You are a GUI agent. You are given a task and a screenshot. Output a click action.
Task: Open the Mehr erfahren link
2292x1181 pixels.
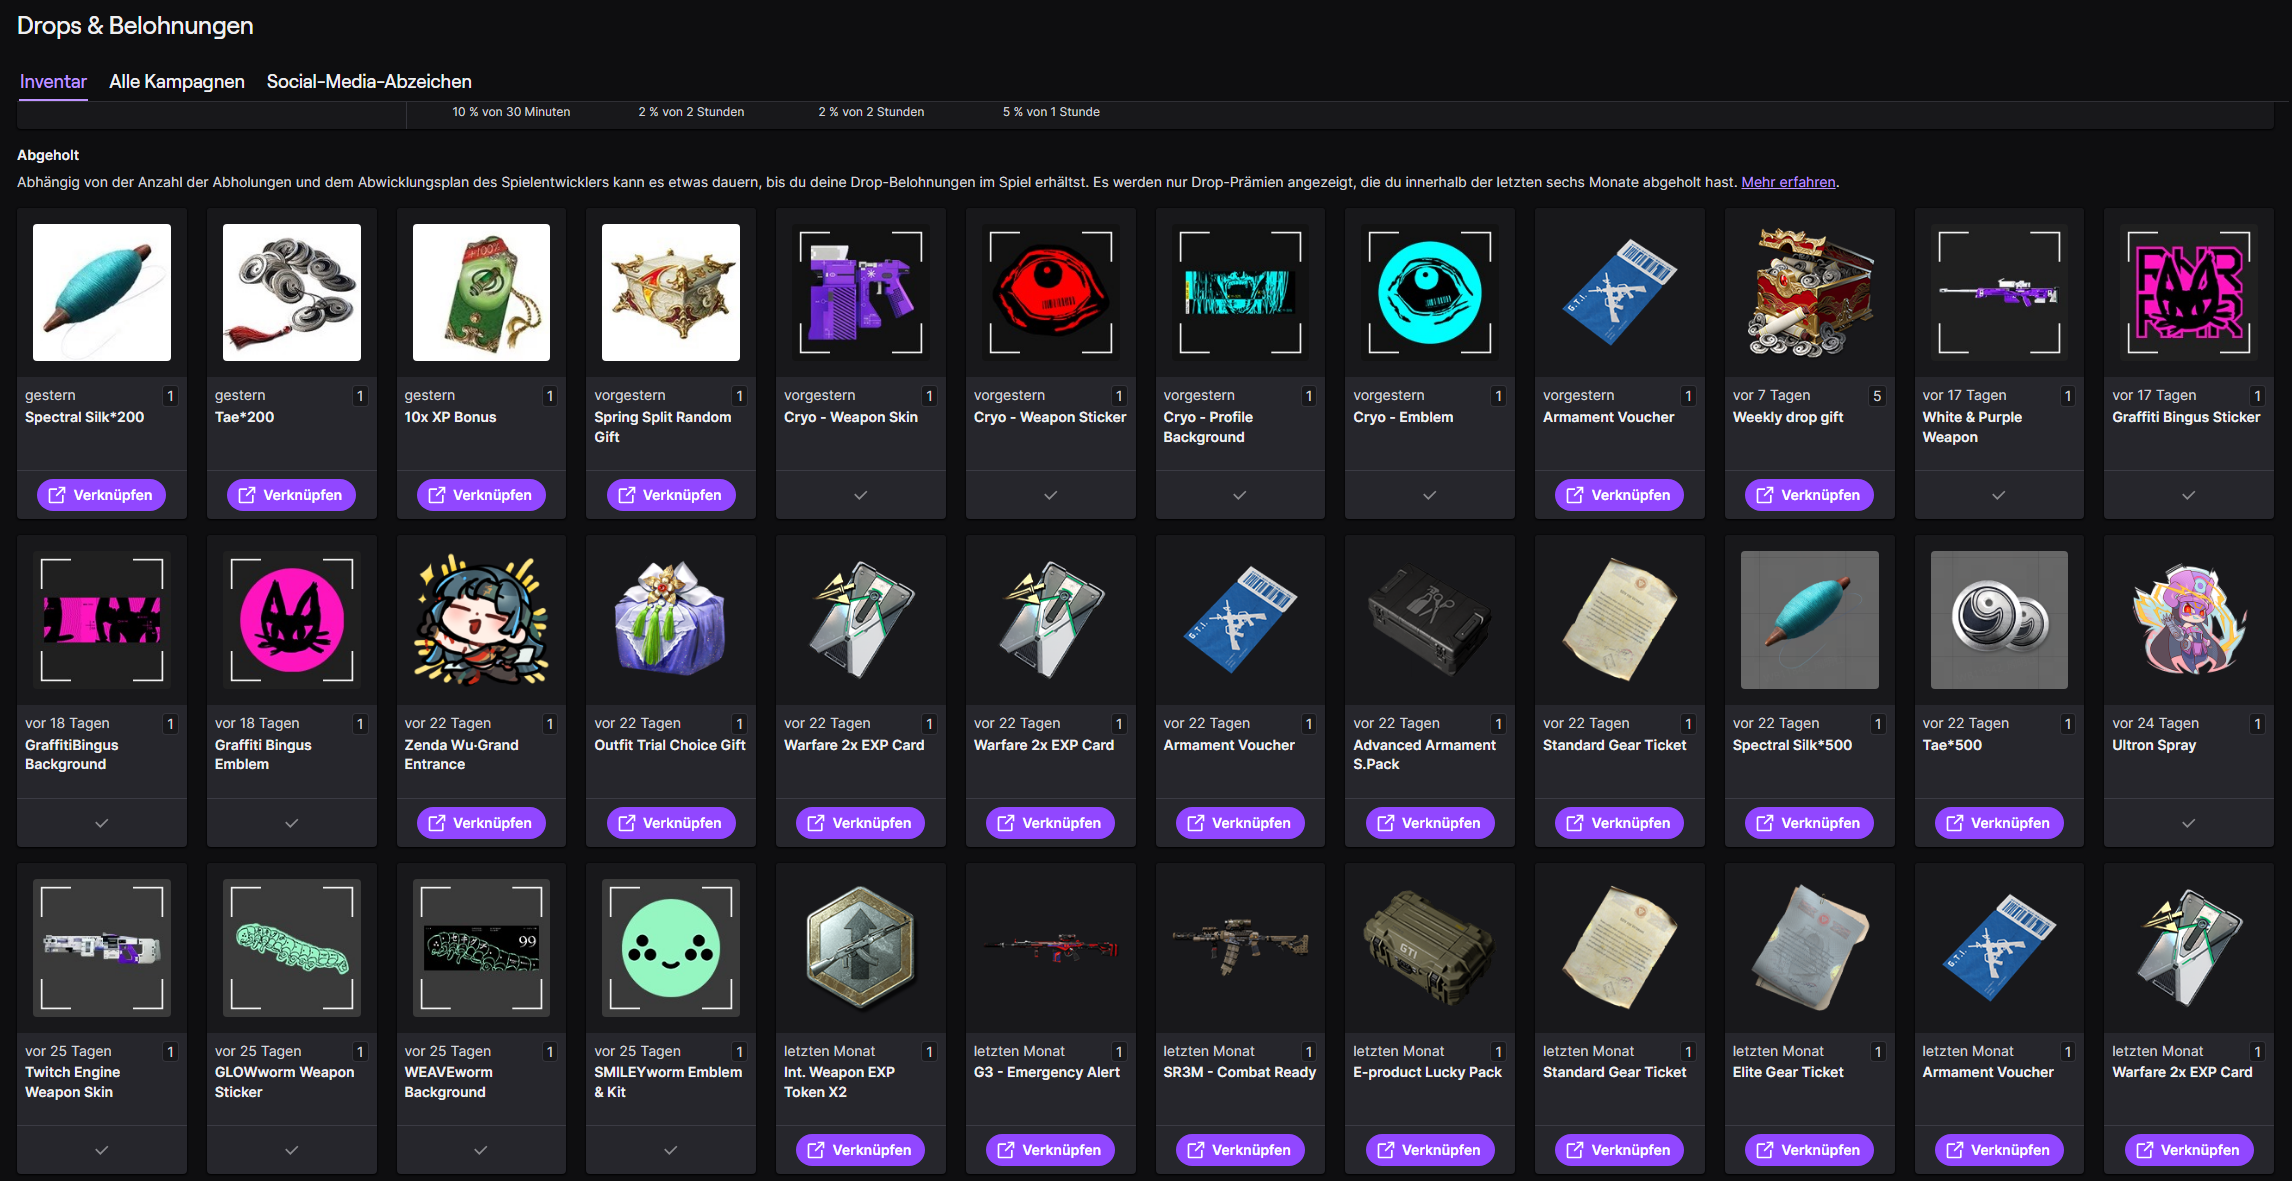click(1788, 182)
